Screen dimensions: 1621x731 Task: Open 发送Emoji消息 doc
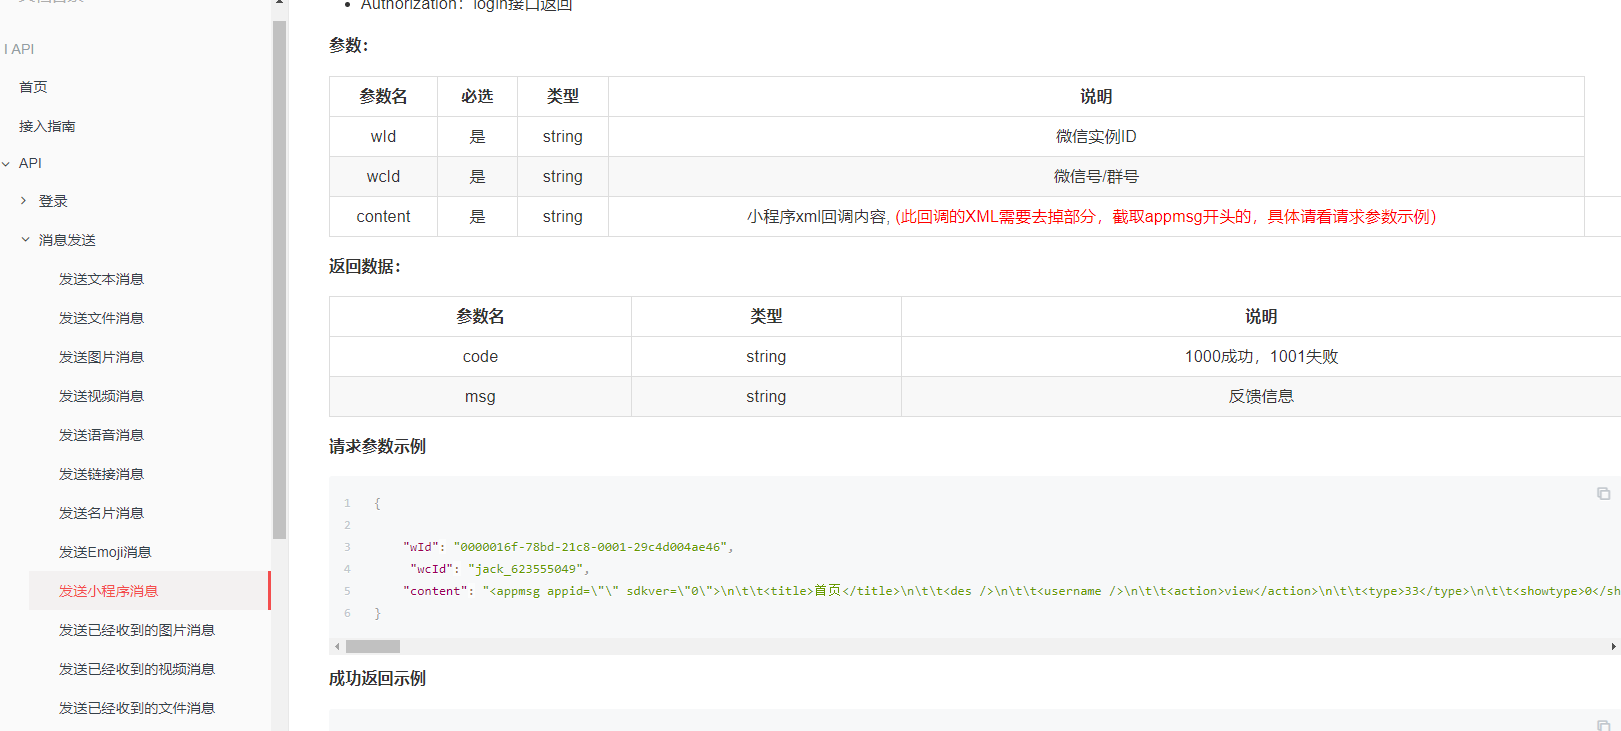tap(105, 552)
